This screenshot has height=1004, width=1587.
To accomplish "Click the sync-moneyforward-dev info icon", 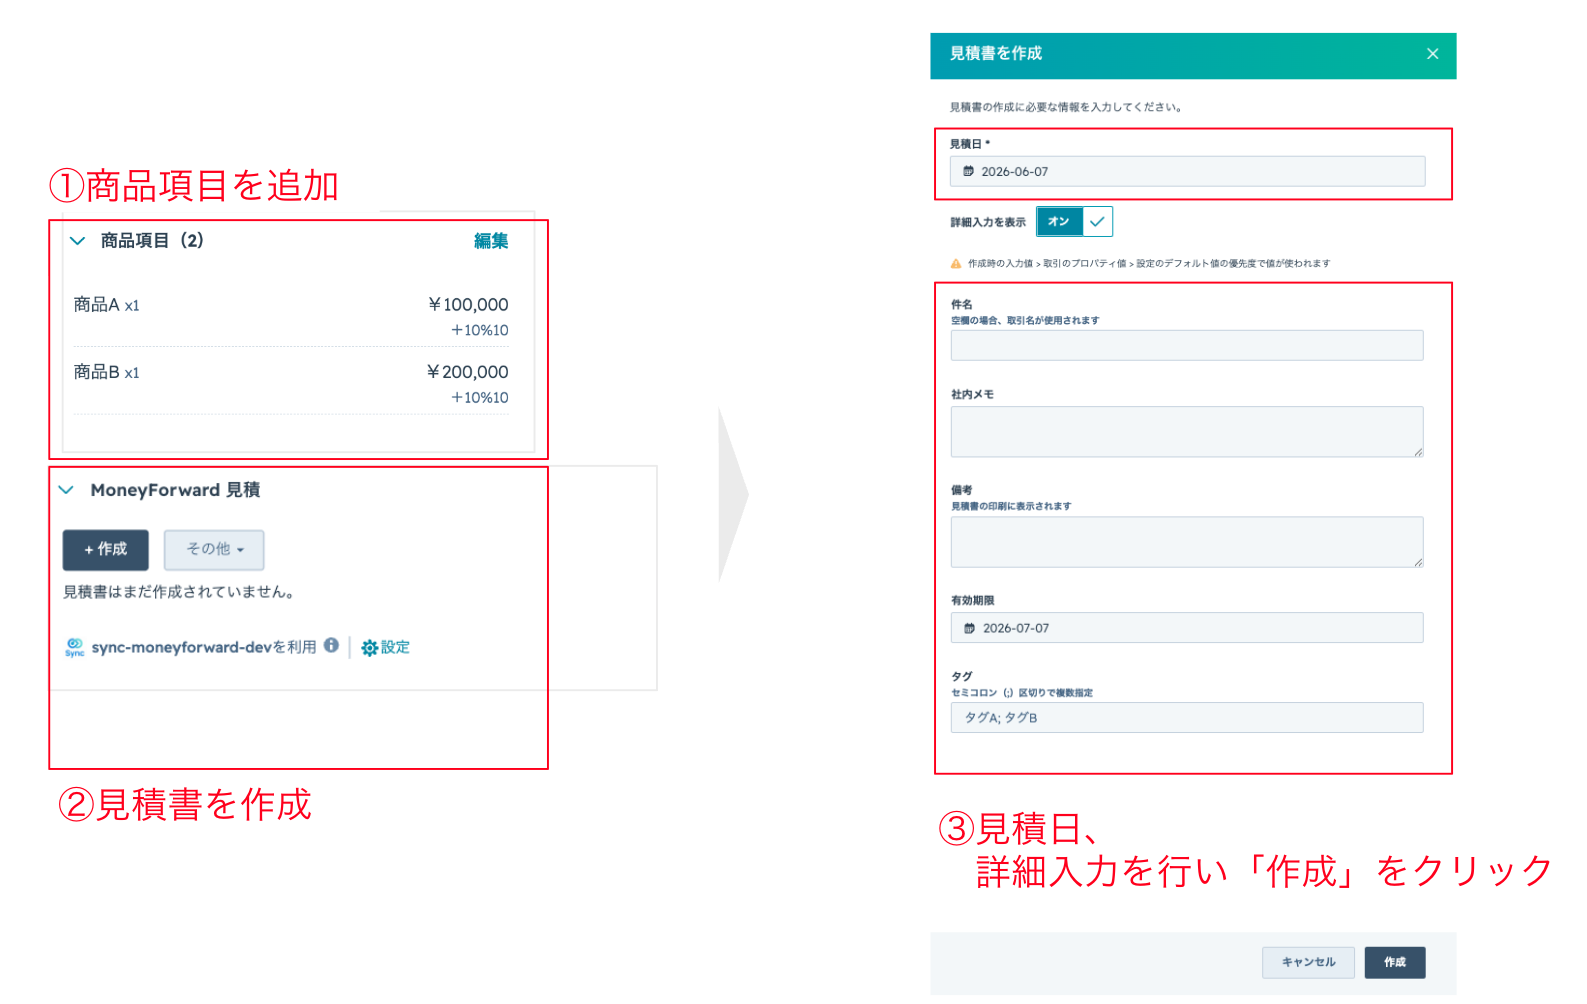I will pyautogui.click(x=331, y=646).
